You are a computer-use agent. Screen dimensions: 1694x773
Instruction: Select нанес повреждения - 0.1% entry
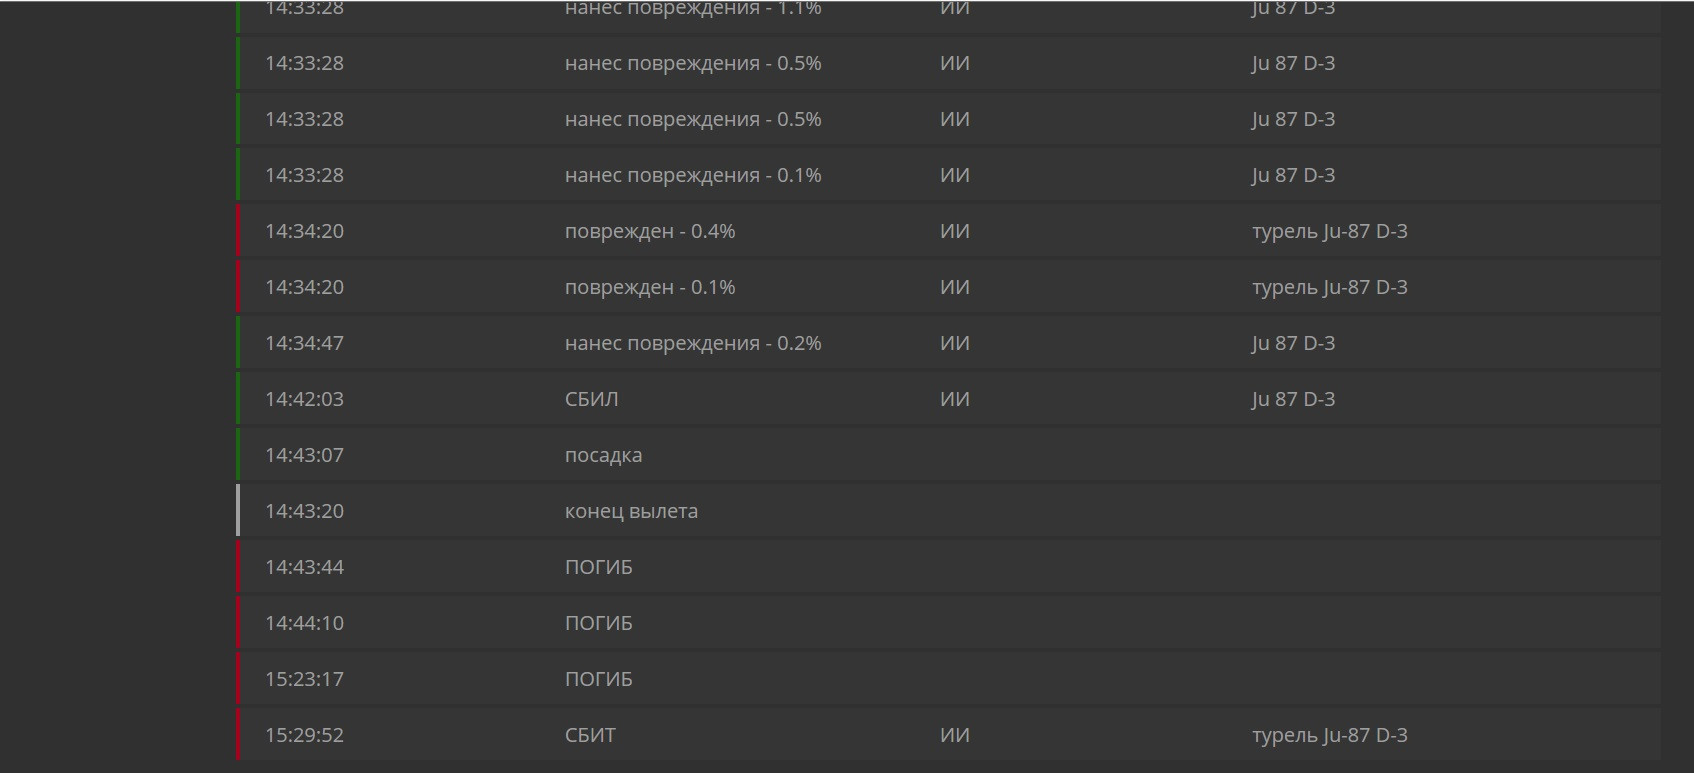tap(693, 175)
